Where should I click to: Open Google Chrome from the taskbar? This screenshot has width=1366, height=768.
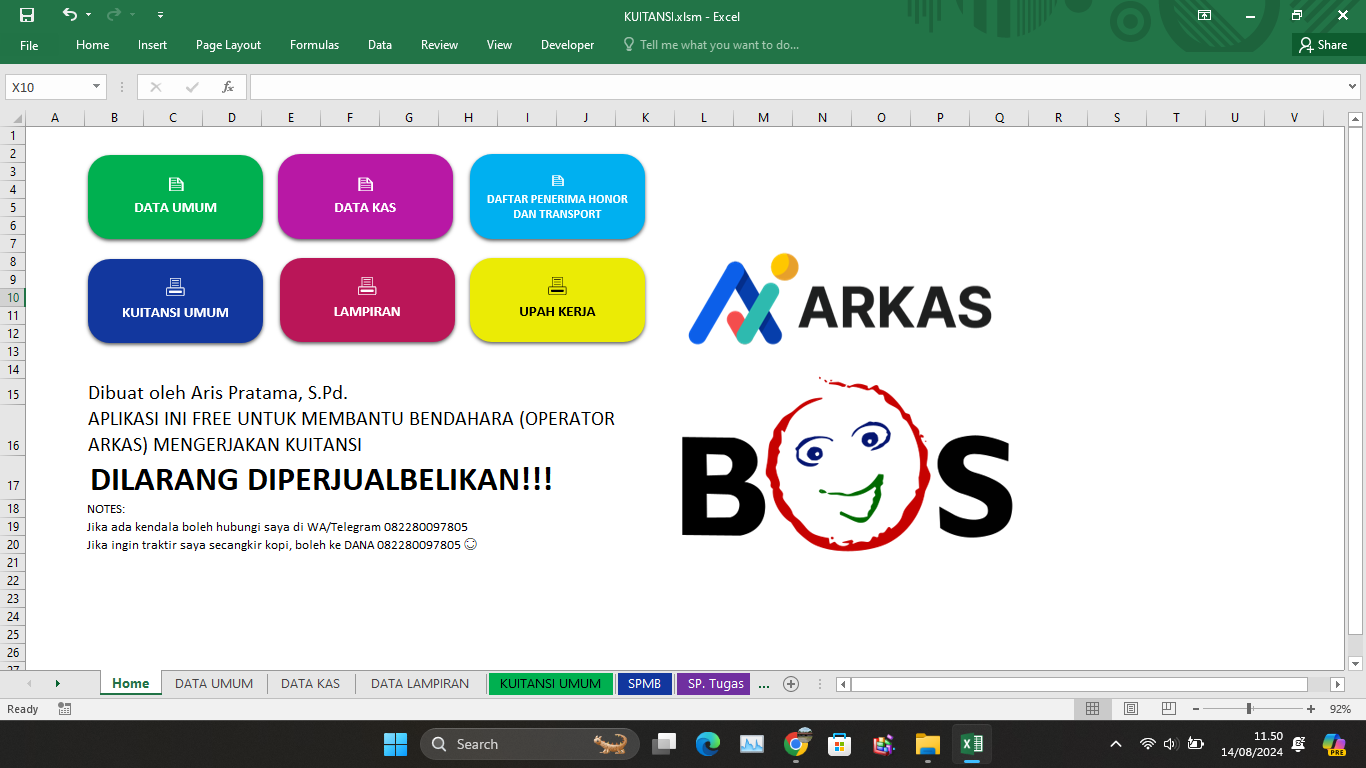[x=796, y=744]
